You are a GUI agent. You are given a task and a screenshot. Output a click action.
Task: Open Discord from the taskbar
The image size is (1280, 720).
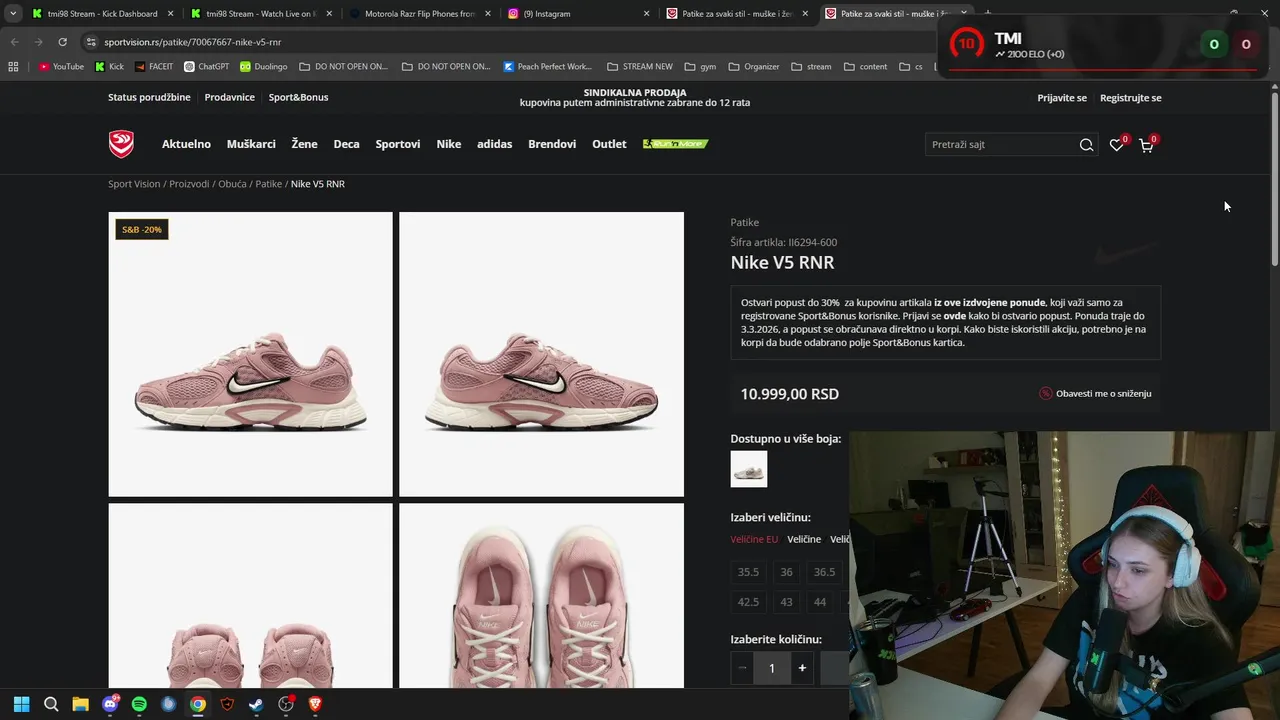coord(110,704)
